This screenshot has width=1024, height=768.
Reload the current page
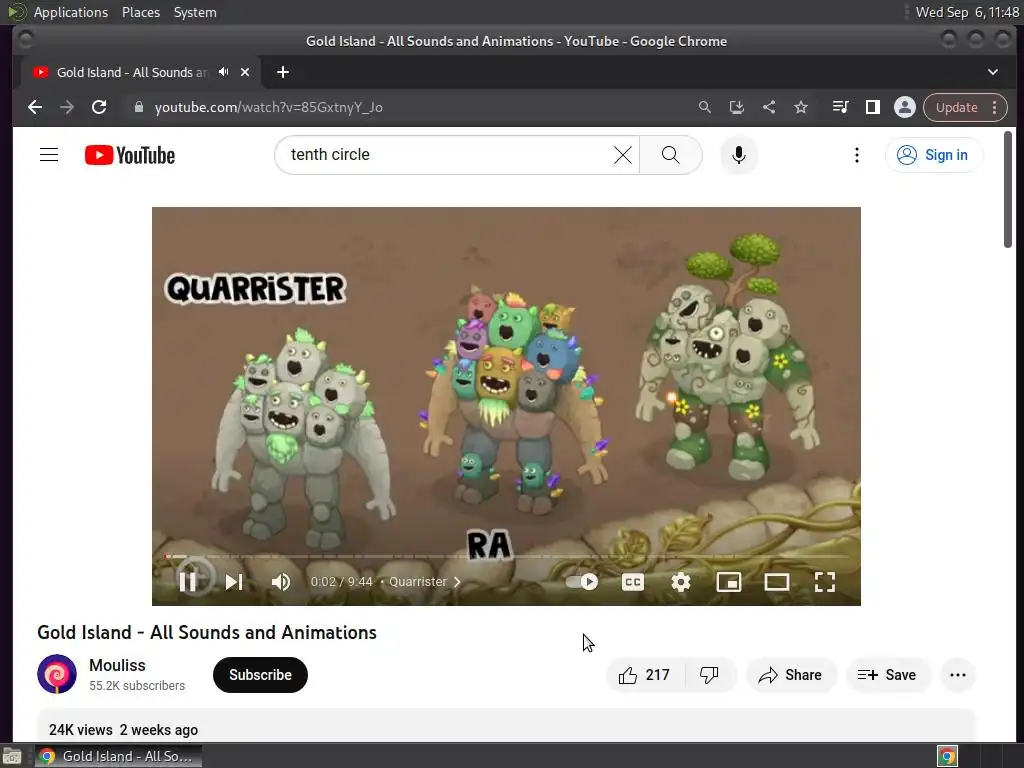tap(99, 107)
